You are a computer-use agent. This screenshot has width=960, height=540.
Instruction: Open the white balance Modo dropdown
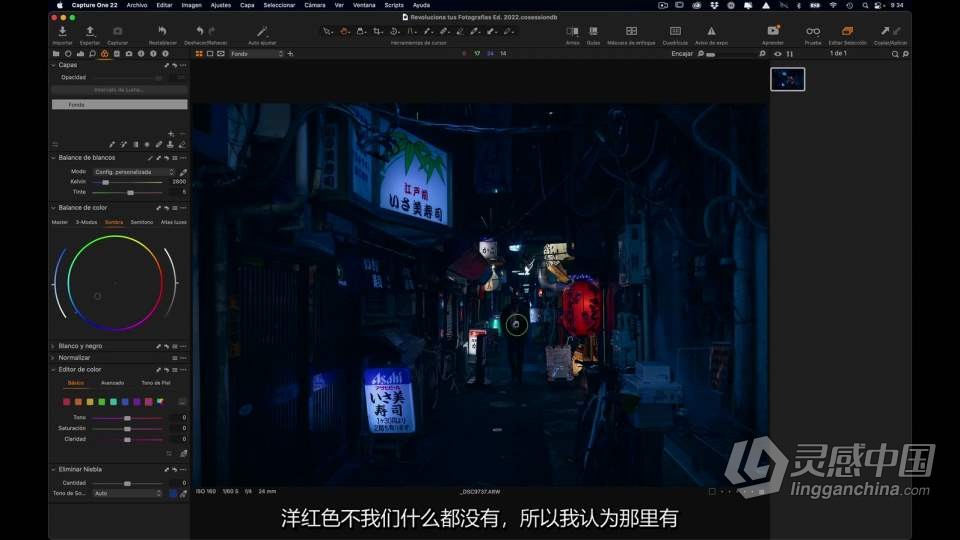pyautogui.click(x=135, y=172)
